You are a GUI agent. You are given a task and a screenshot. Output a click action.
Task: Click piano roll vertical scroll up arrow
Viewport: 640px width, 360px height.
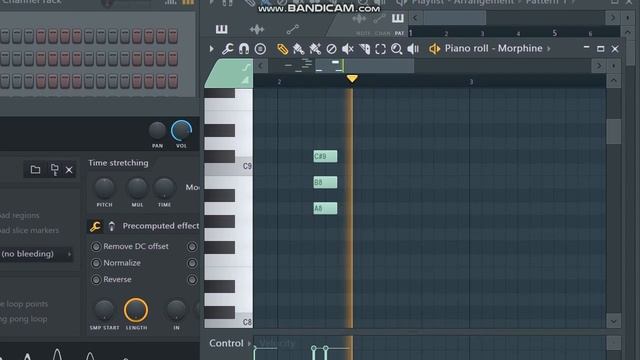[613, 81]
